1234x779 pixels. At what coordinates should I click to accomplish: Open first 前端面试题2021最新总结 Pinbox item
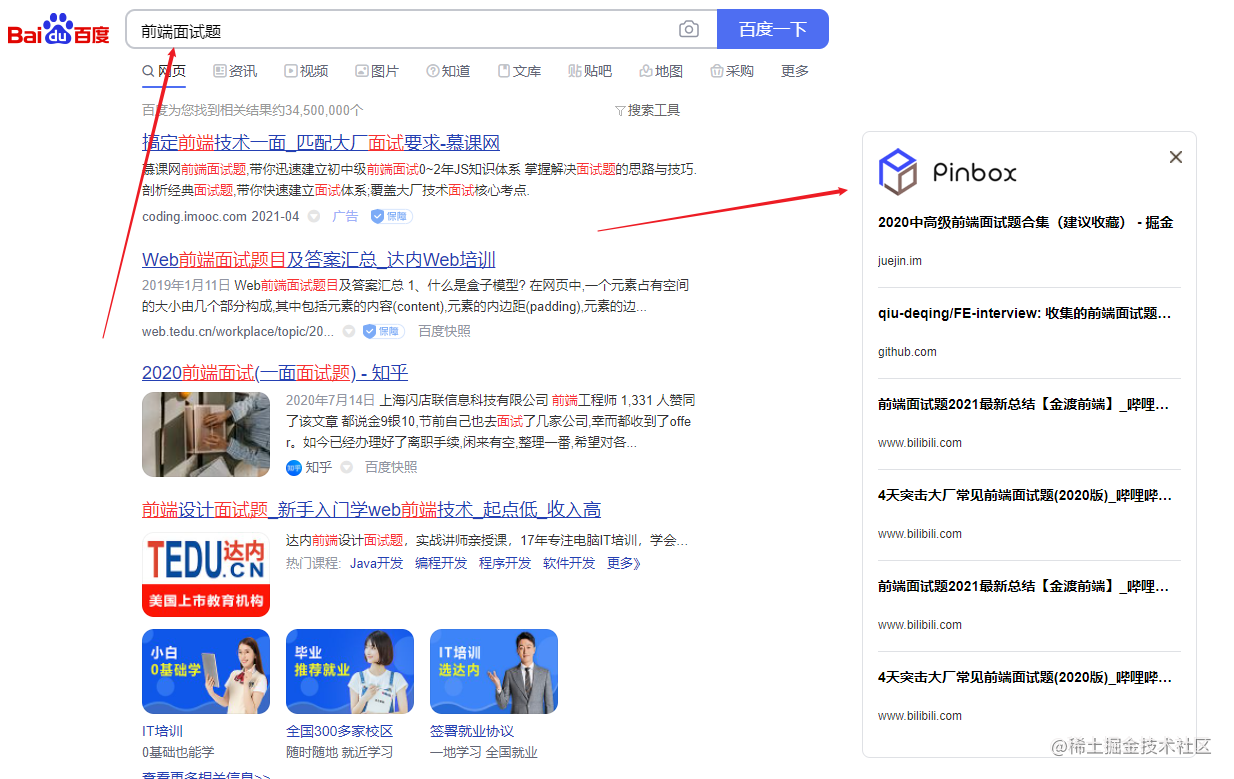pos(1025,405)
